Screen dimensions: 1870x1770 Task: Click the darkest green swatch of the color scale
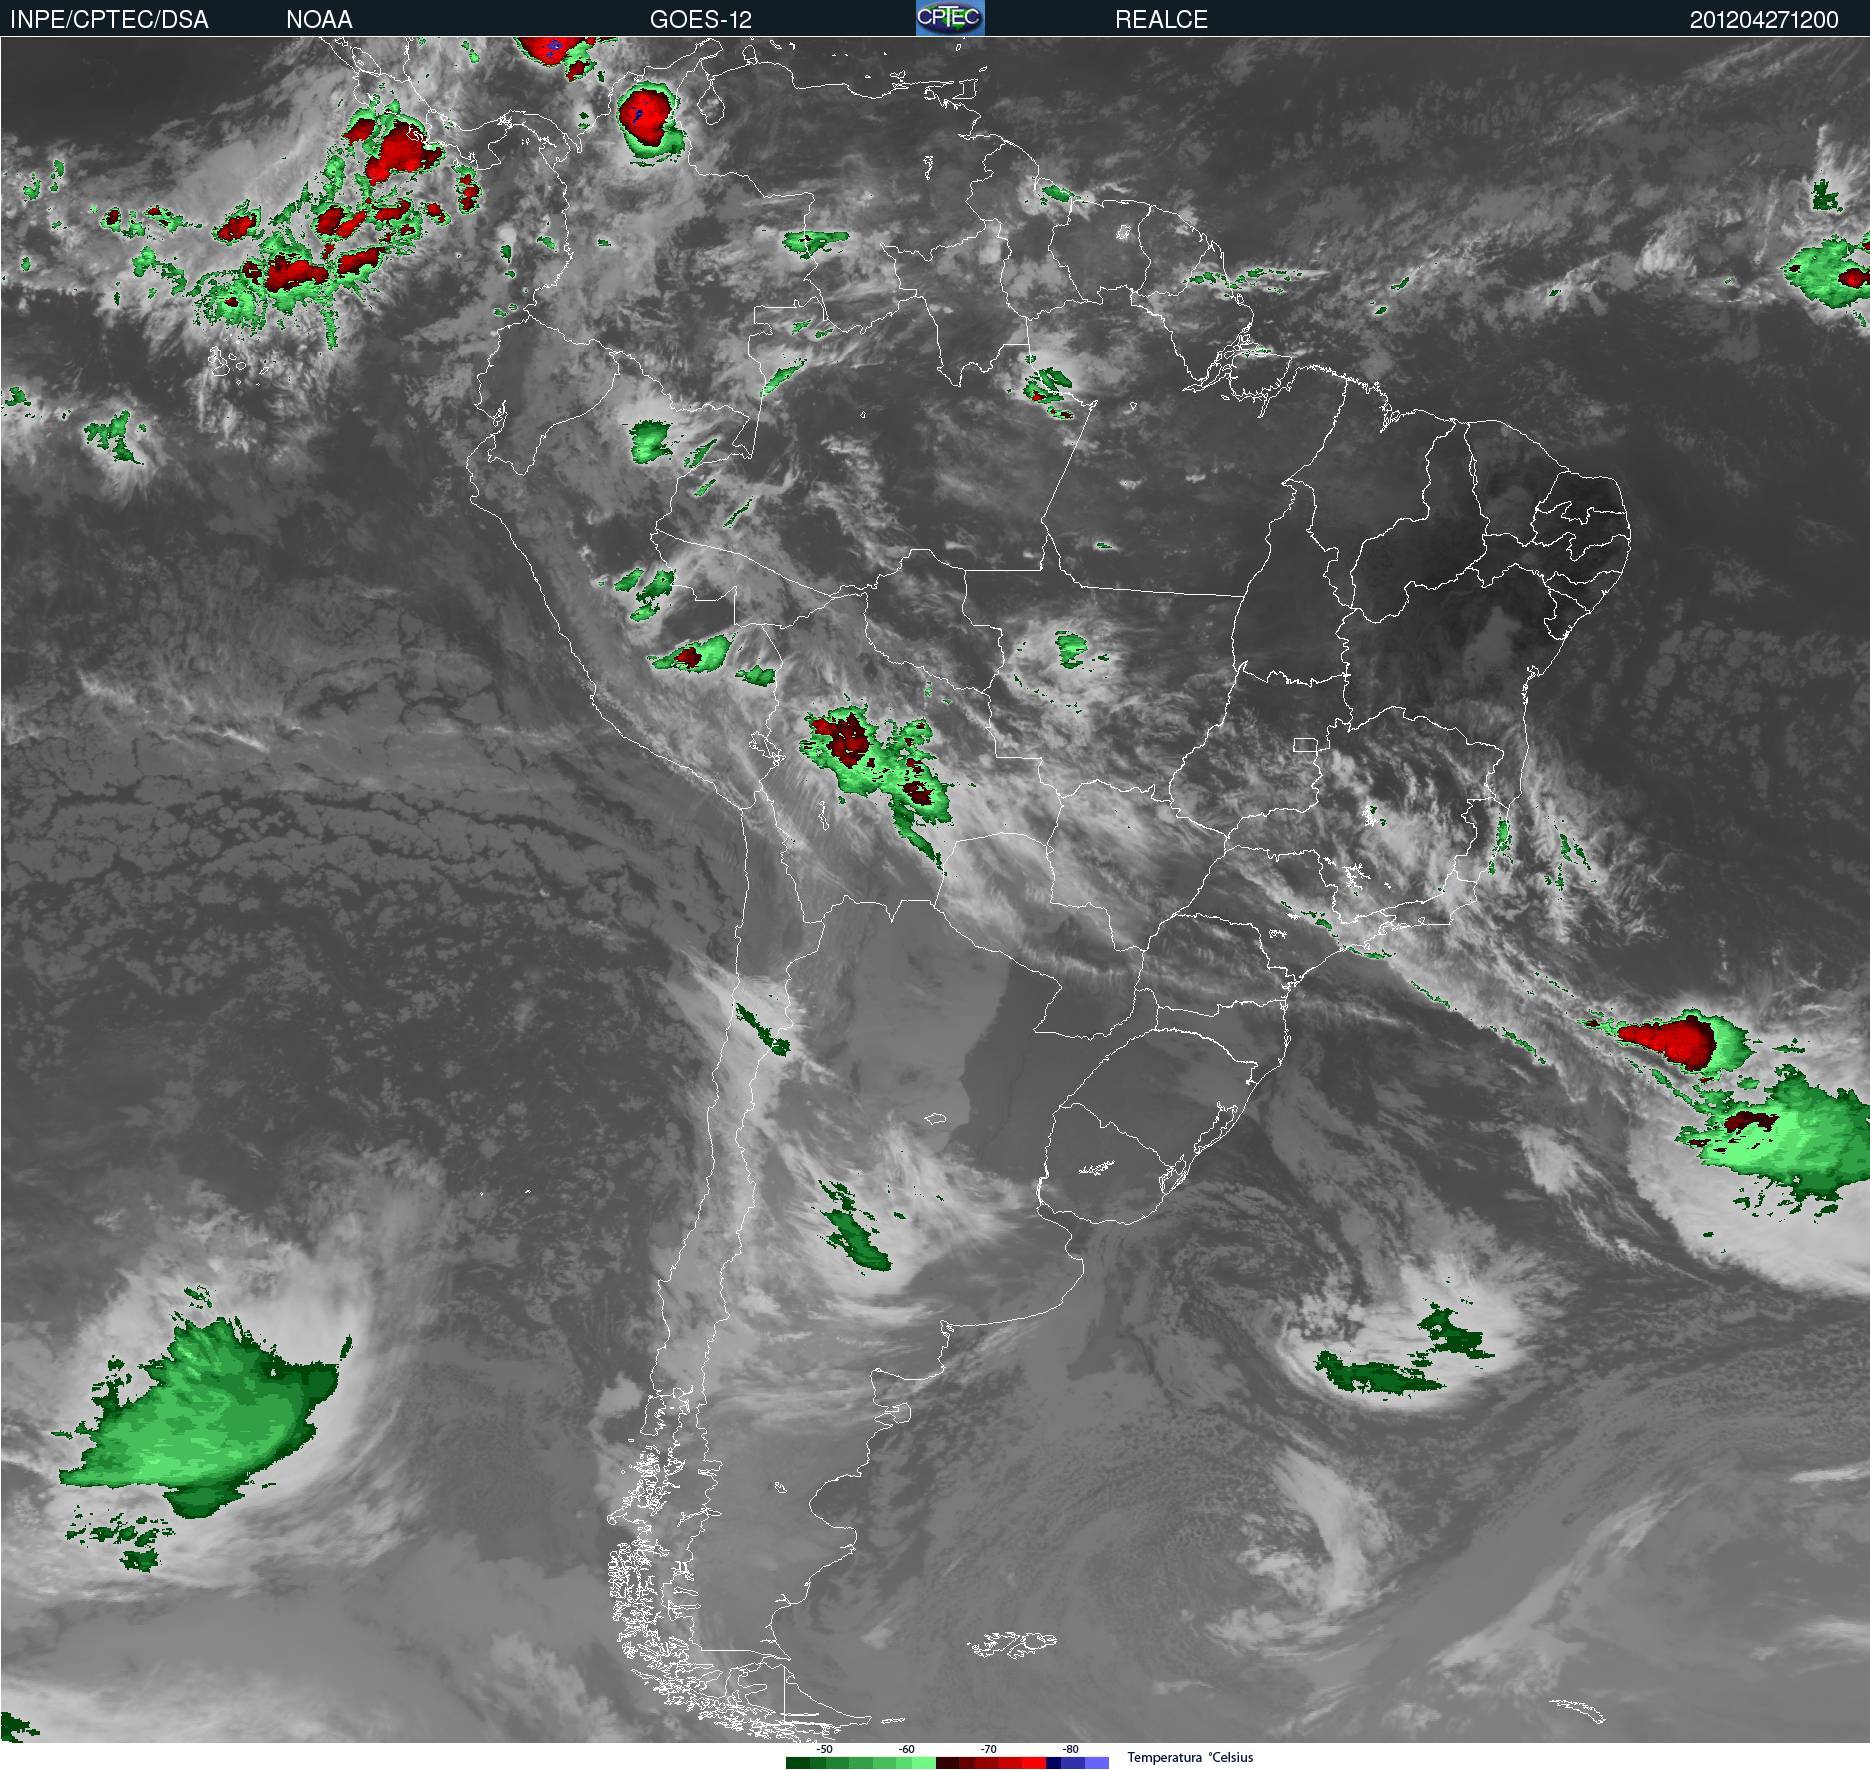(798, 1763)
